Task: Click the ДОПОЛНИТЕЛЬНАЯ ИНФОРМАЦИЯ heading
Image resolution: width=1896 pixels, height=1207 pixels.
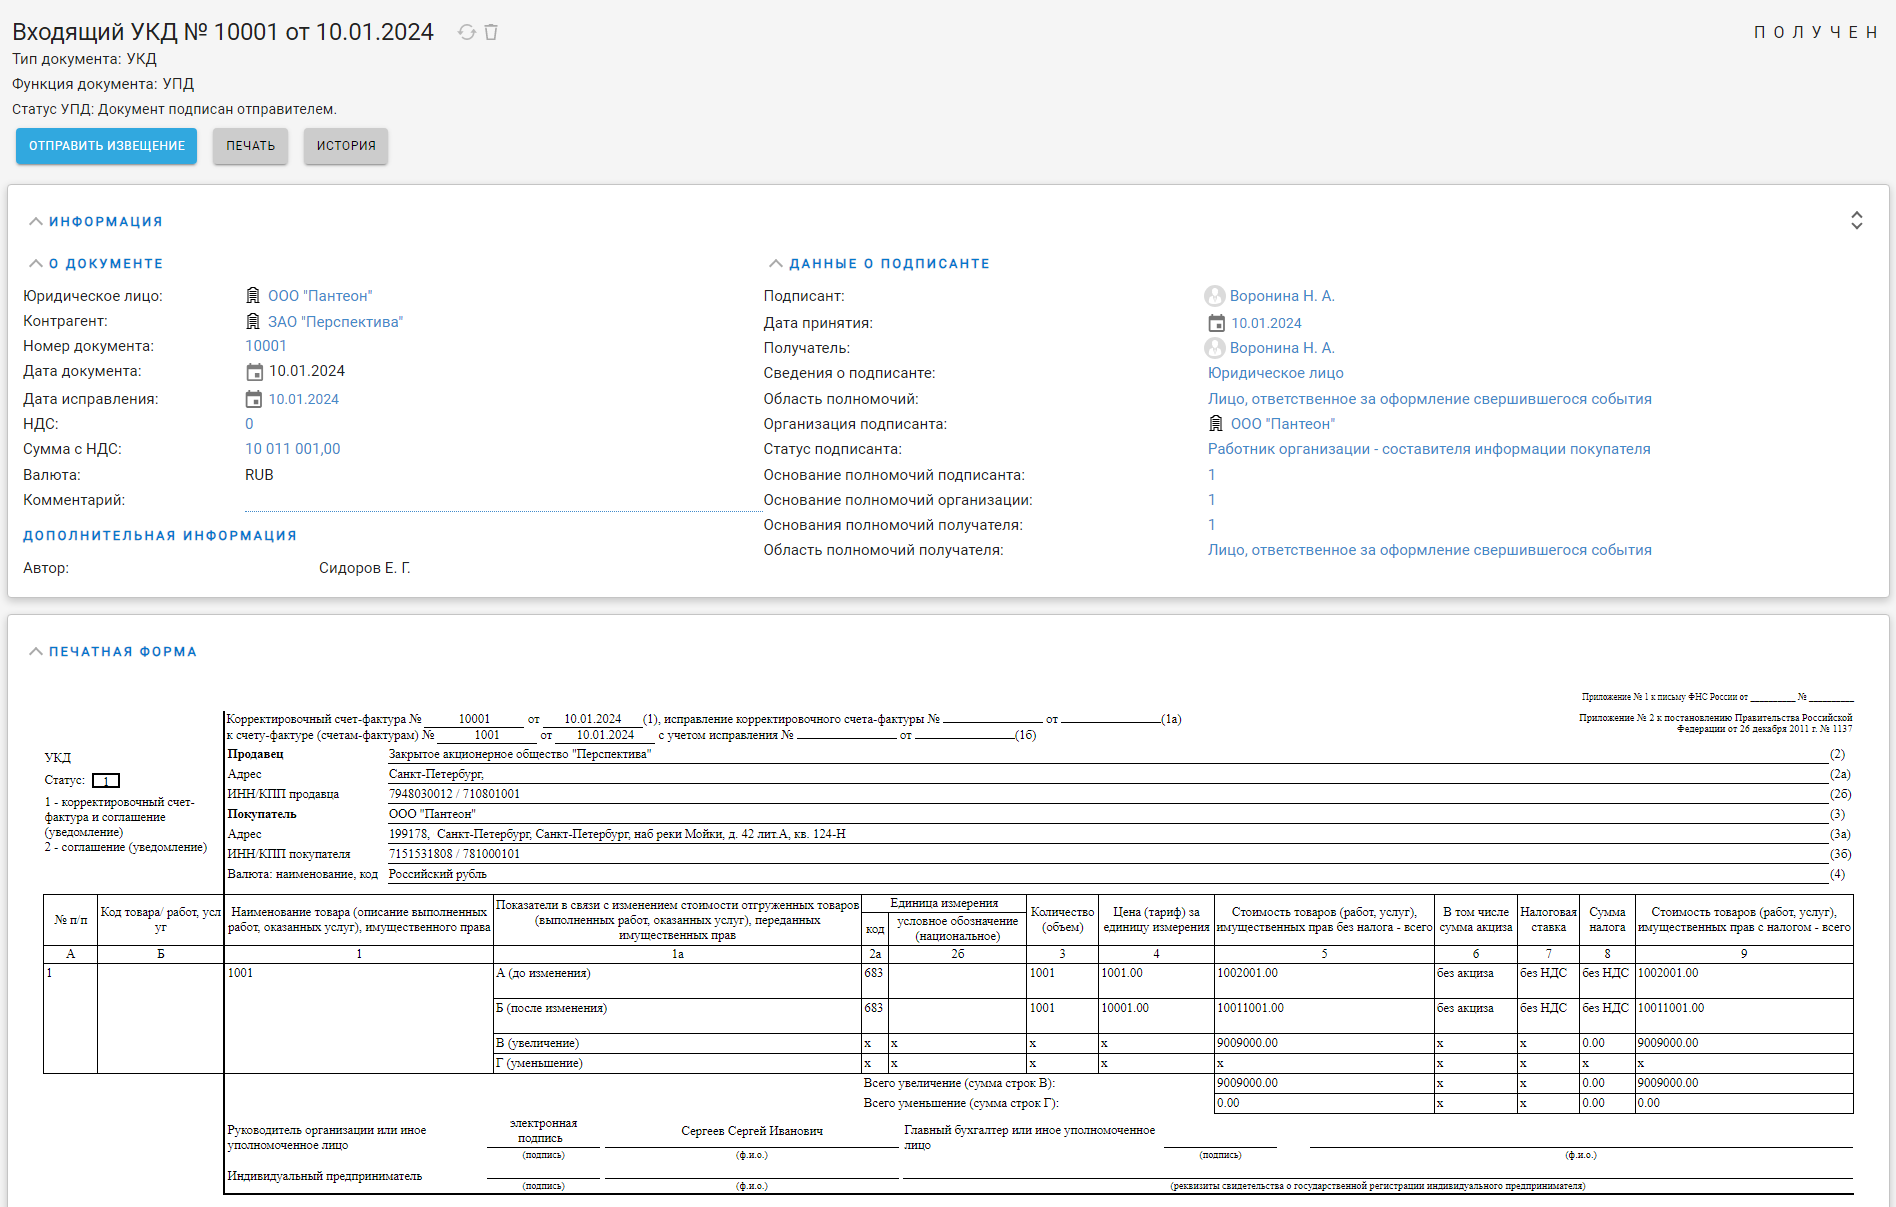Action: (160, 536)
